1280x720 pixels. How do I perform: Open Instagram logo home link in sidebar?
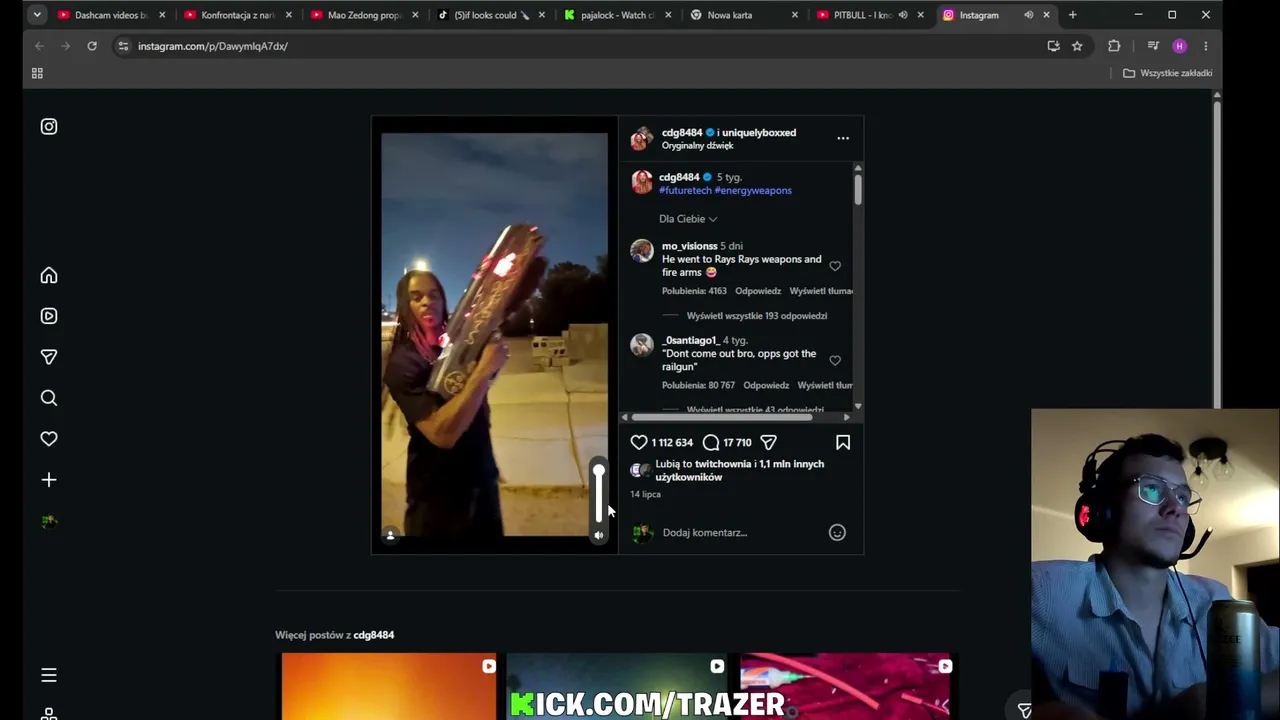tap(49, 127)
